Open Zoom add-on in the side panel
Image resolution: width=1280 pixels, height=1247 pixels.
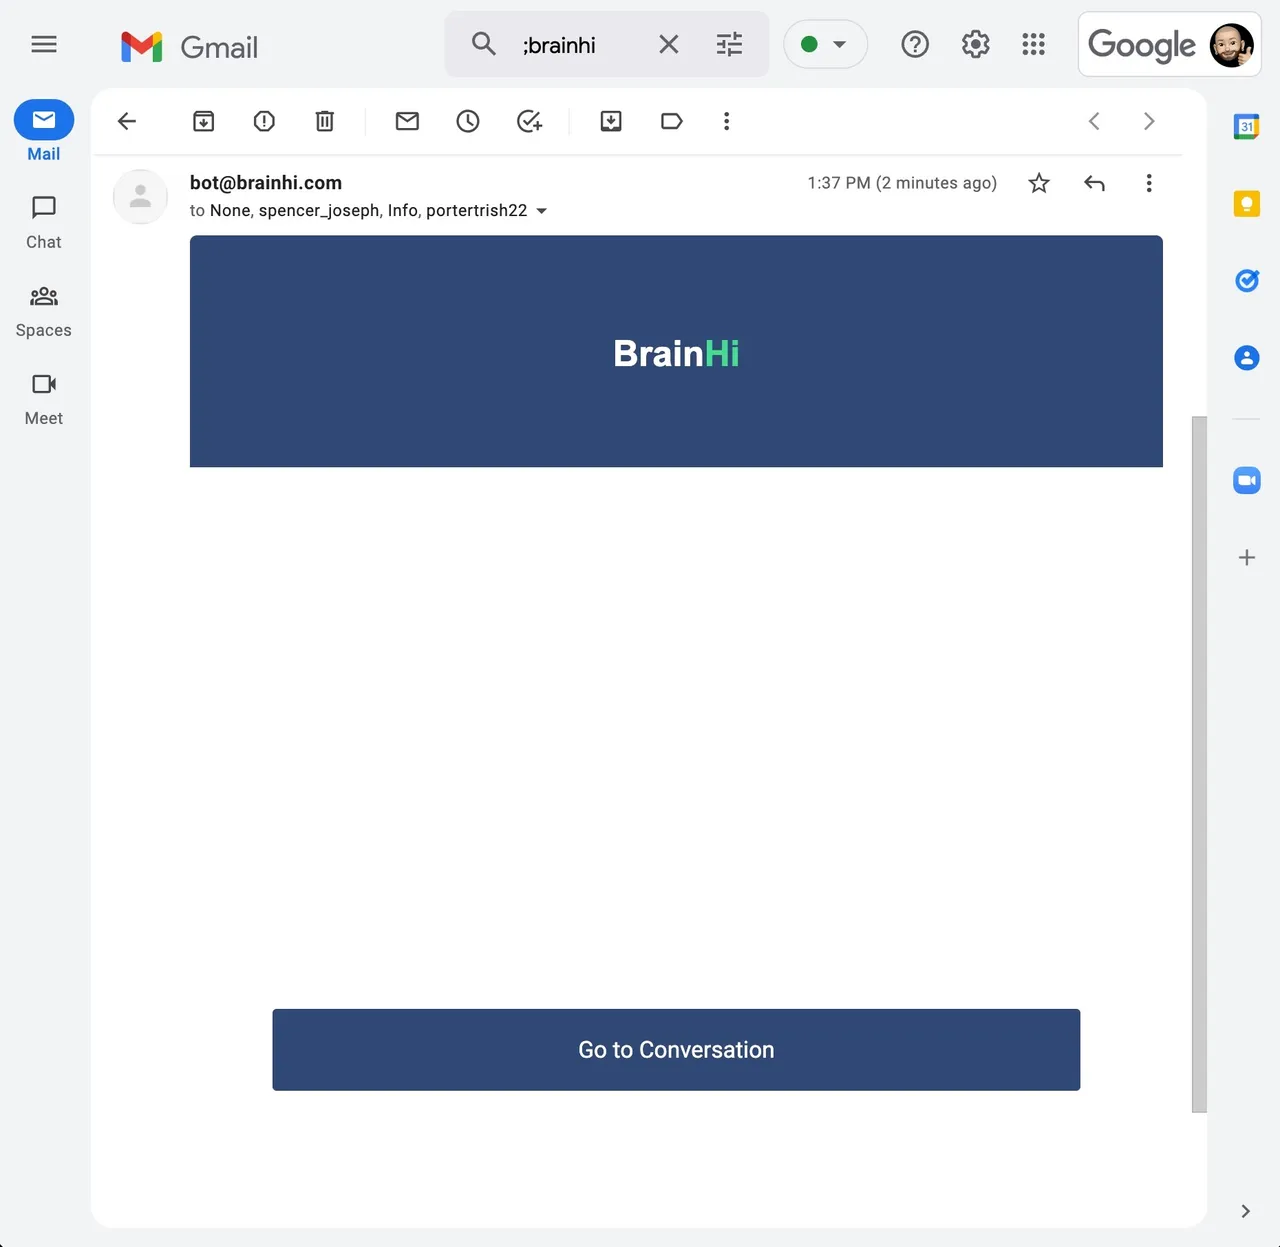pyautogui.click(x=1247, y=481)
